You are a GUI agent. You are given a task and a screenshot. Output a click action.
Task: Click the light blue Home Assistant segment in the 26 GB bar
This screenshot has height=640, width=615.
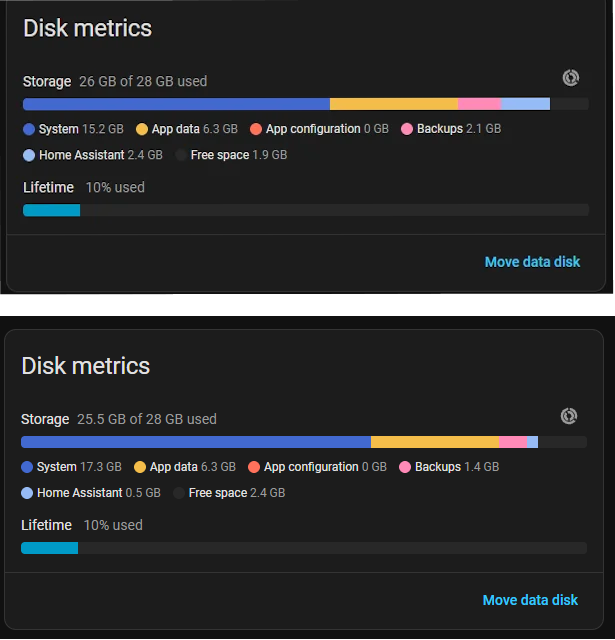tap(525, 104)
